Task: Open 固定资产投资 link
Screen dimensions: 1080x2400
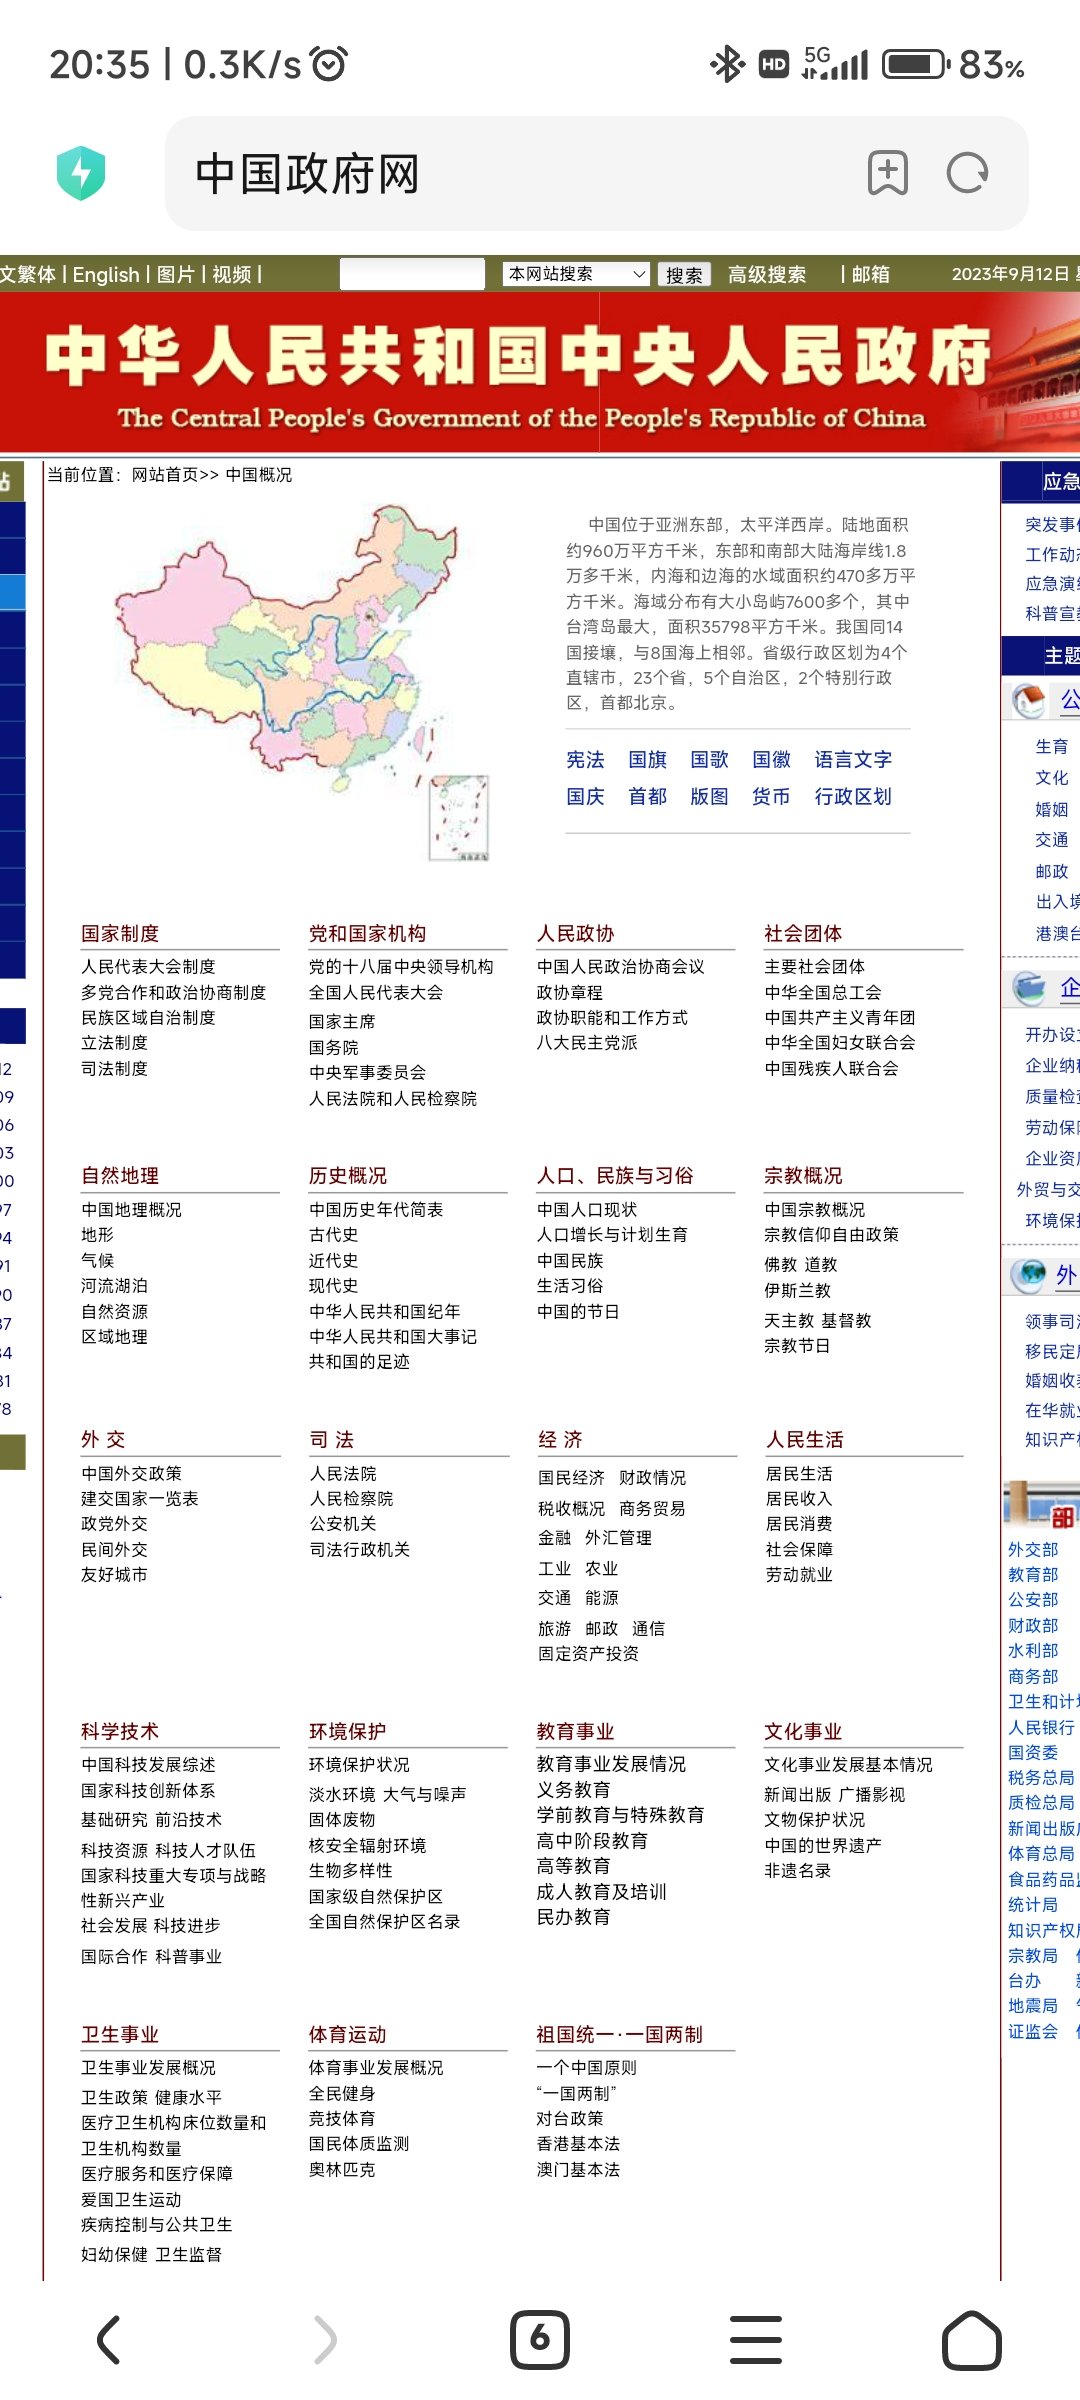Action: pyautogui.click(x=588, y=1654)
